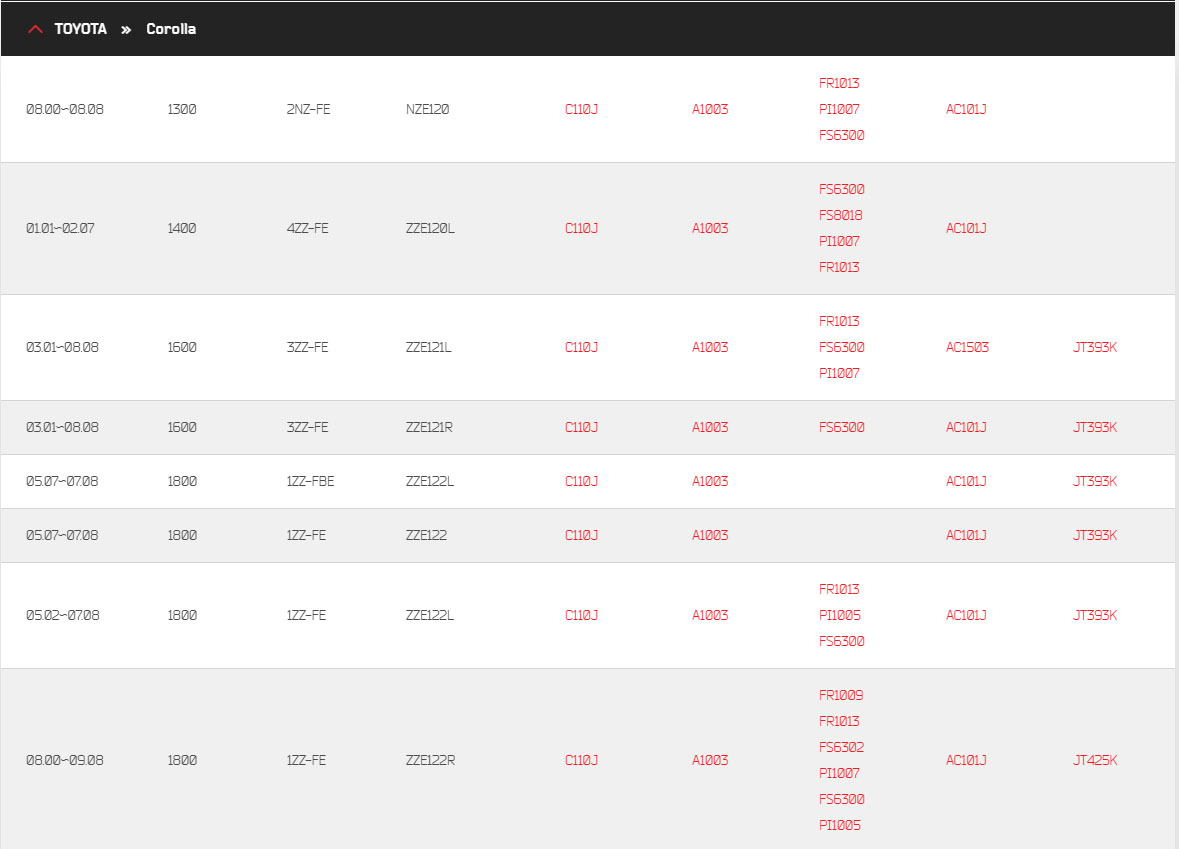Open PI1007 link in ZZE120L row
Image resolution: width=1179 pixels, height=849 pixels.
click(x=839, y=241)
